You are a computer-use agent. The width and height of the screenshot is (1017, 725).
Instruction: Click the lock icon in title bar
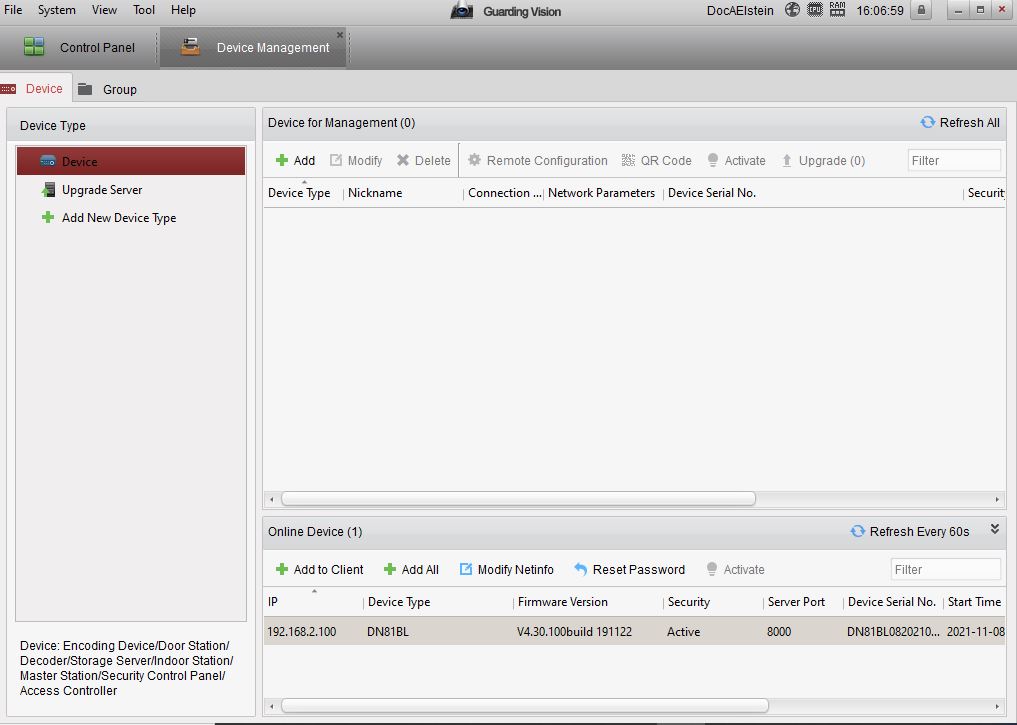(x=921, y=10)
